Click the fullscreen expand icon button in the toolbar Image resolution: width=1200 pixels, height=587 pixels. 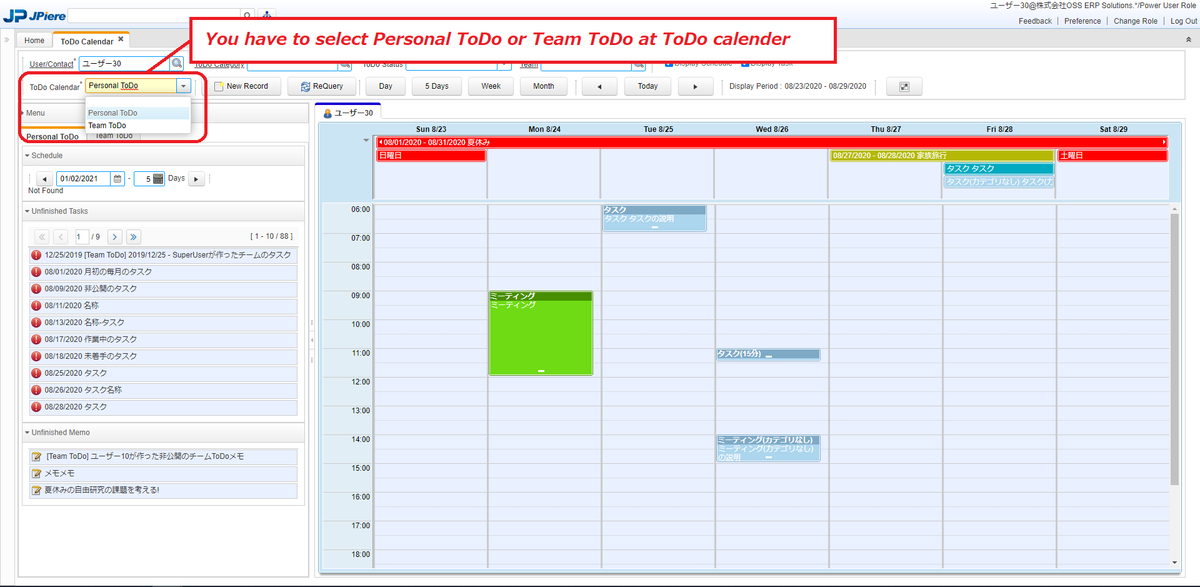pyautogui.click(x=904, y=87)
